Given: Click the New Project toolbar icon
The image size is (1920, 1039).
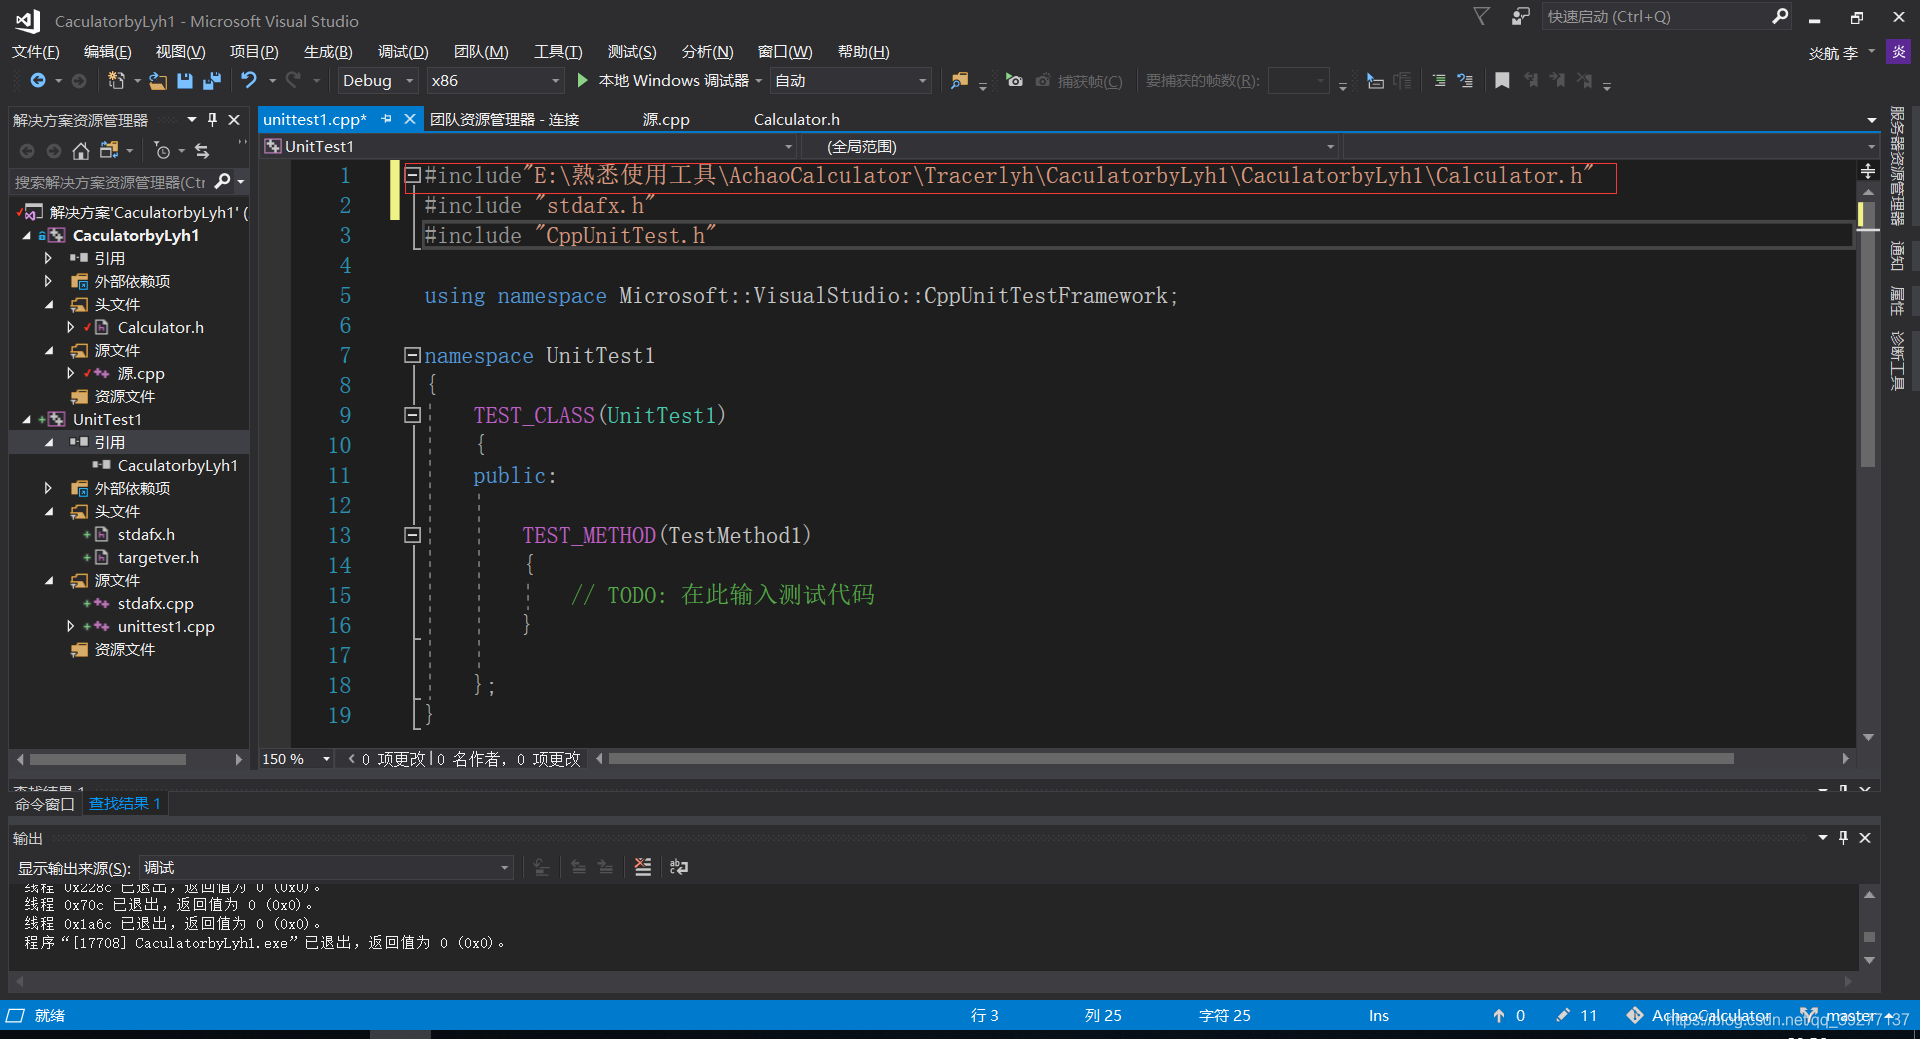Looking at the screenshot, I should (x=116, y=80).
